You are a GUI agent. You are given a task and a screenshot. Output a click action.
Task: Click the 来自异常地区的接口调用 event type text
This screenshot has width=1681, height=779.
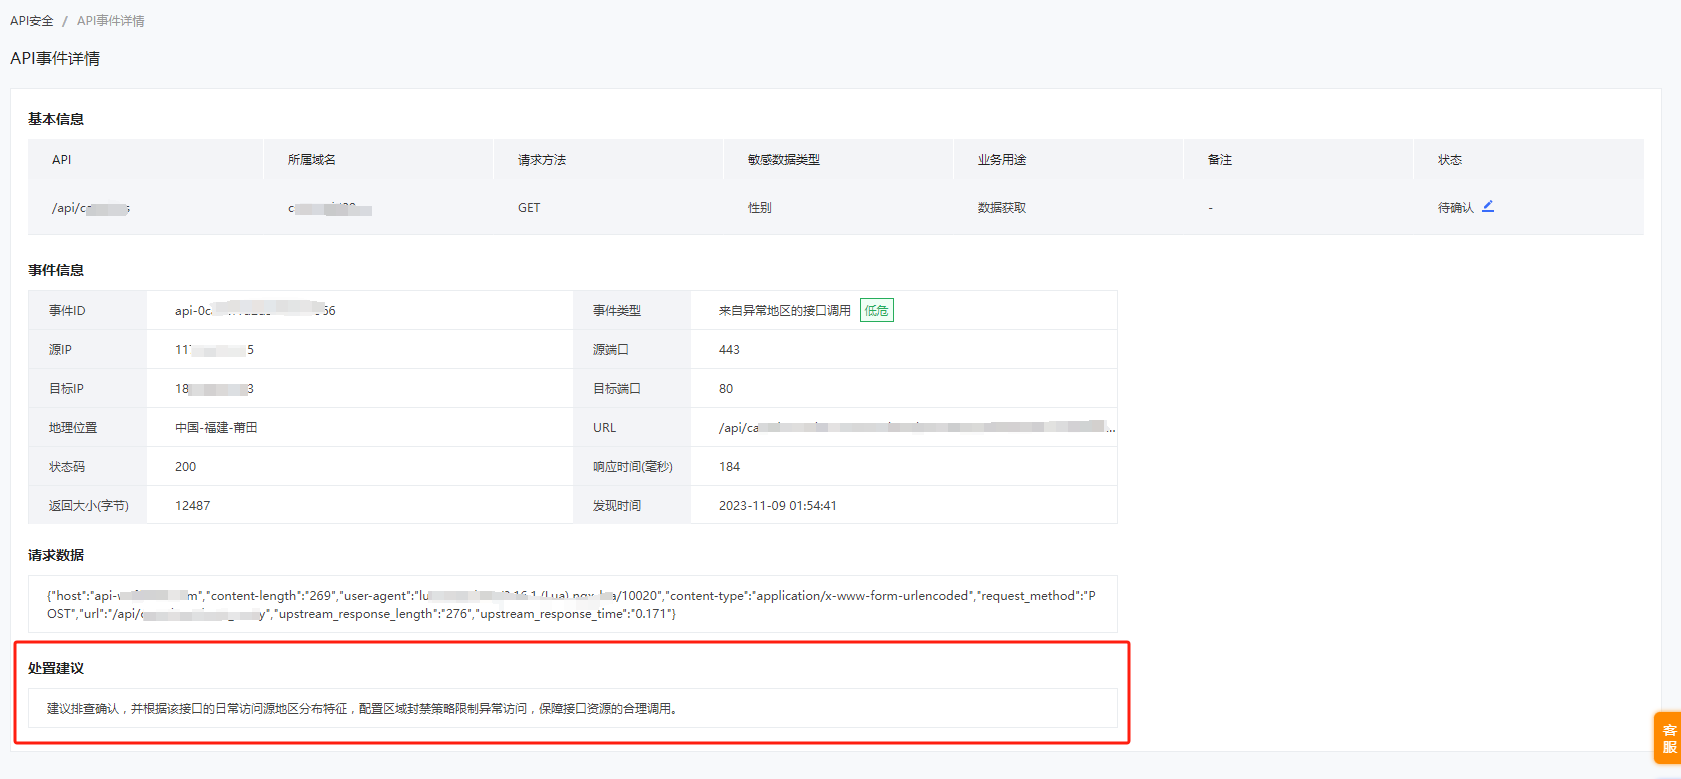pos(784,310)
